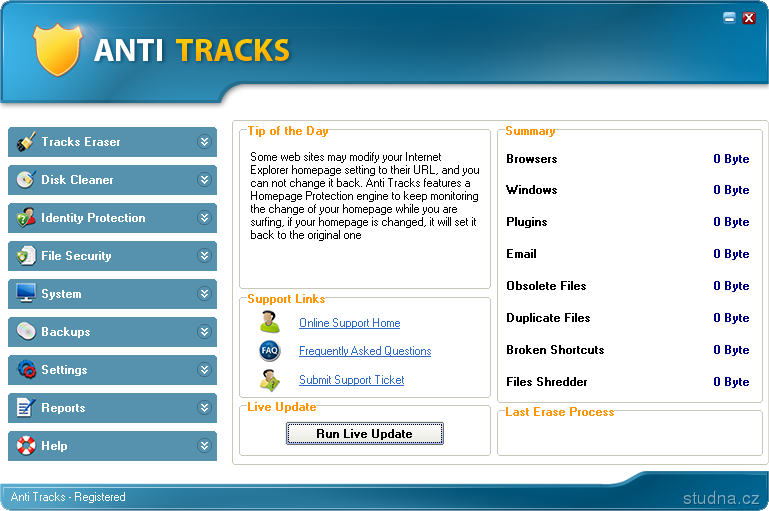Open the Settings menu section
The width and height of the screenshot is (769, 511).
112,369
